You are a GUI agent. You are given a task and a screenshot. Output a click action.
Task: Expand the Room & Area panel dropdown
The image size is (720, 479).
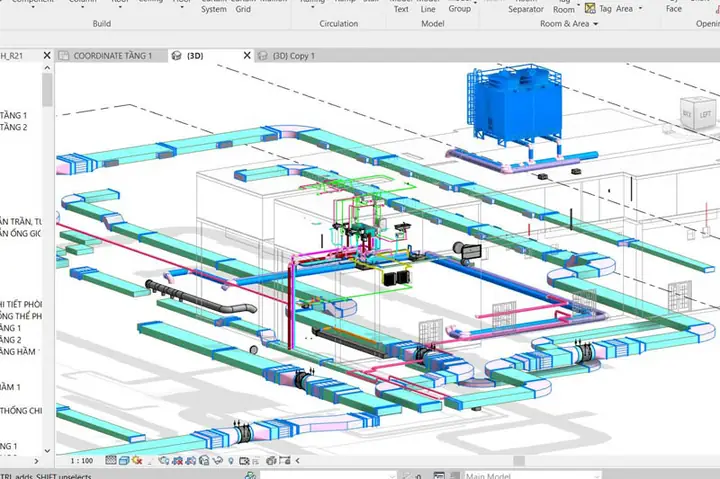coord(596,24)
